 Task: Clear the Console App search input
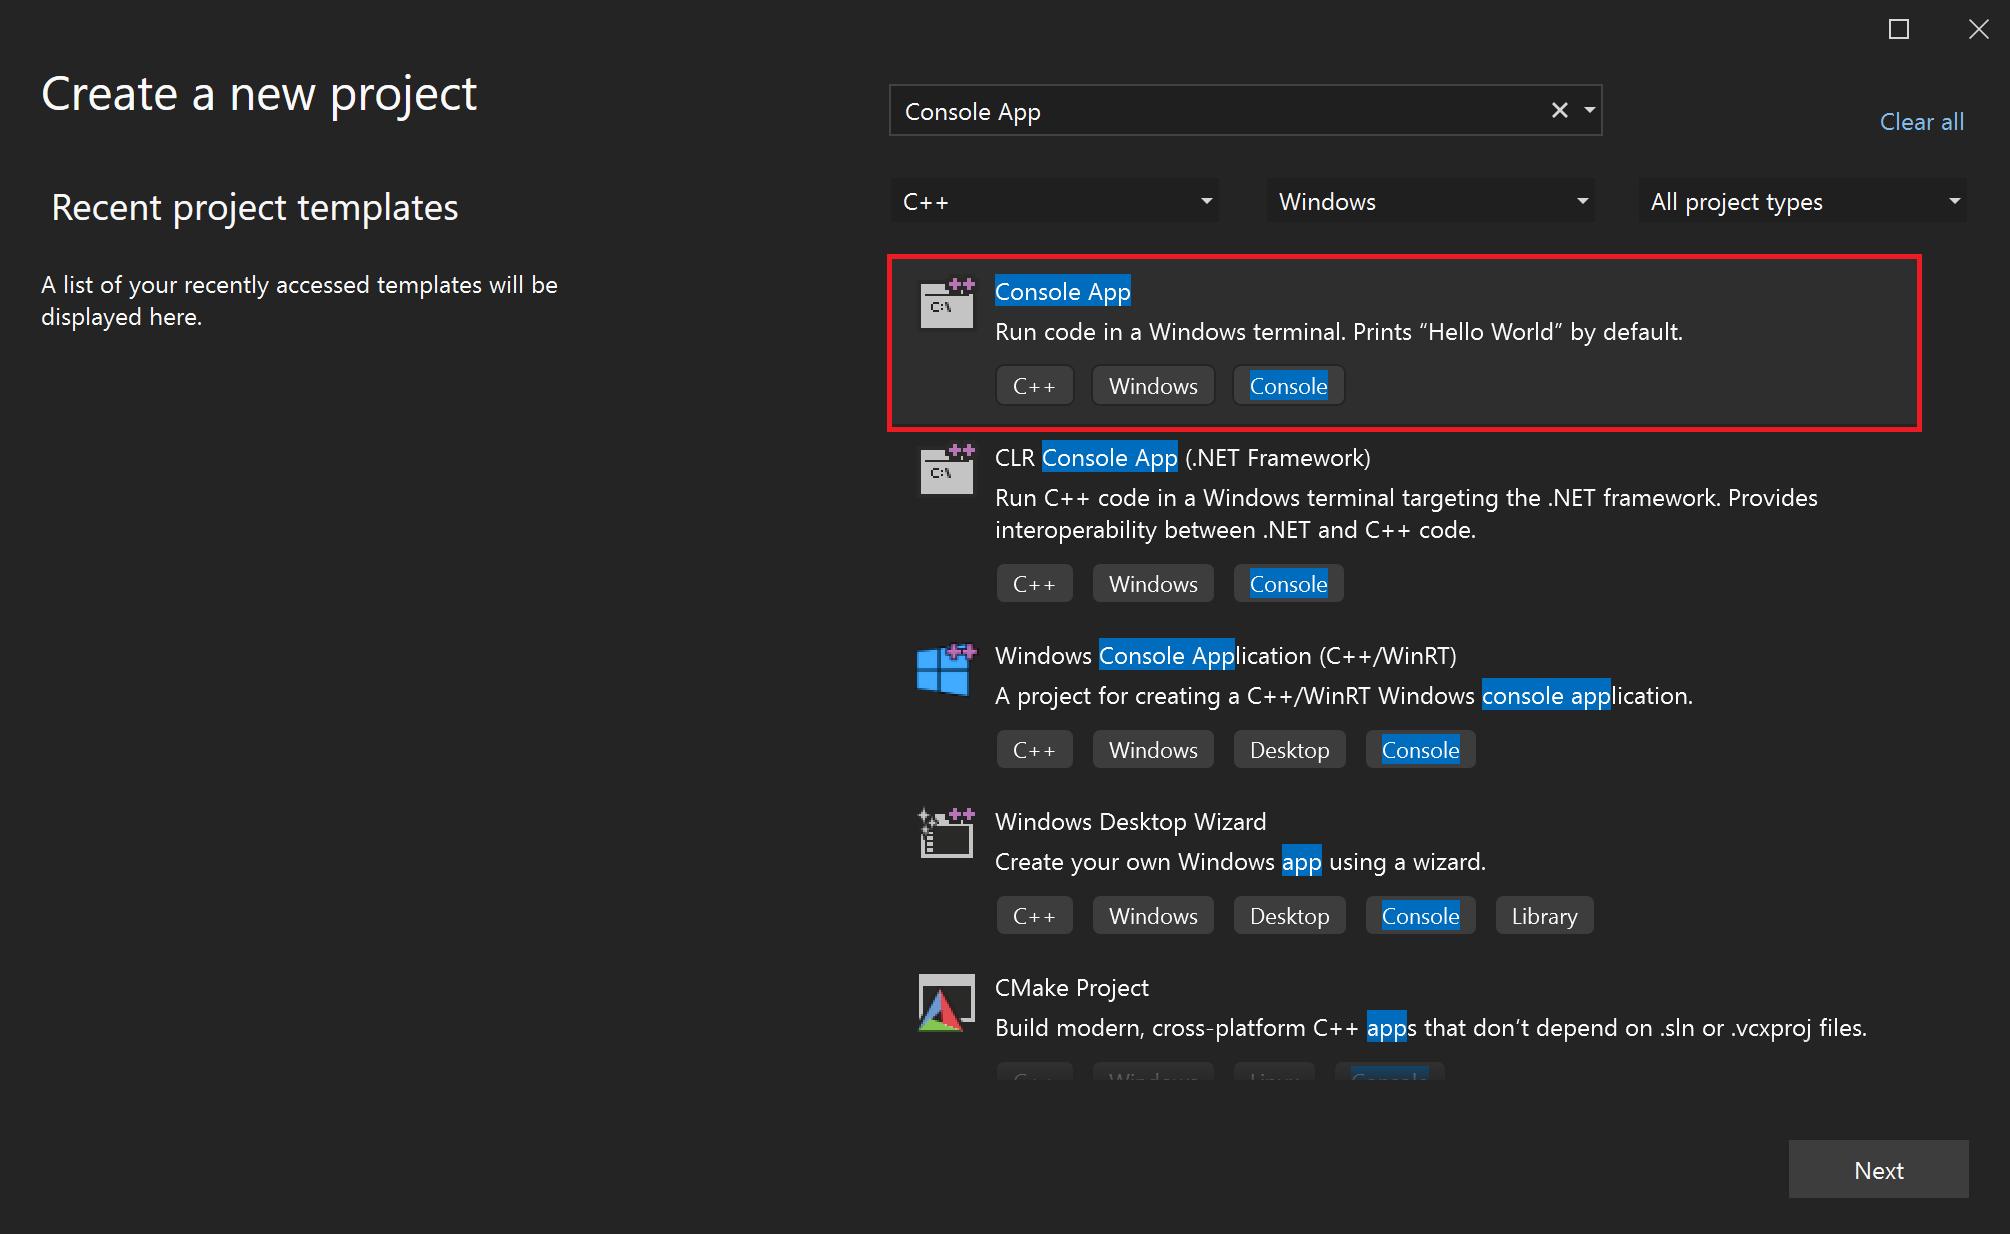1559,110
